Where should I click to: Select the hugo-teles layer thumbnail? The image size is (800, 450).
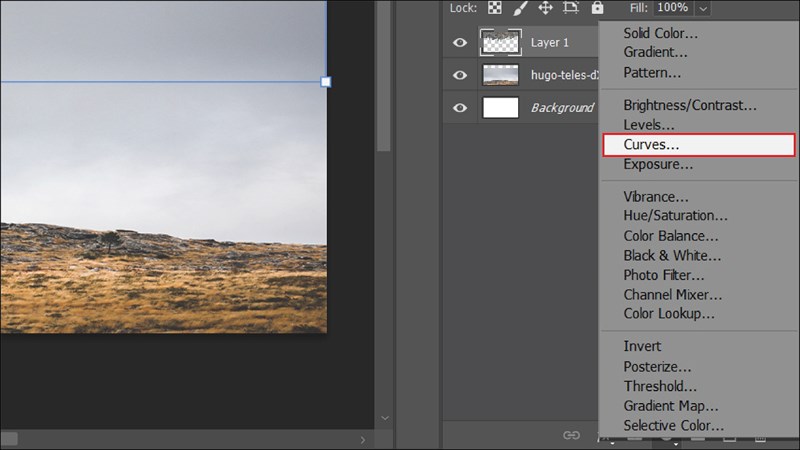501,75
